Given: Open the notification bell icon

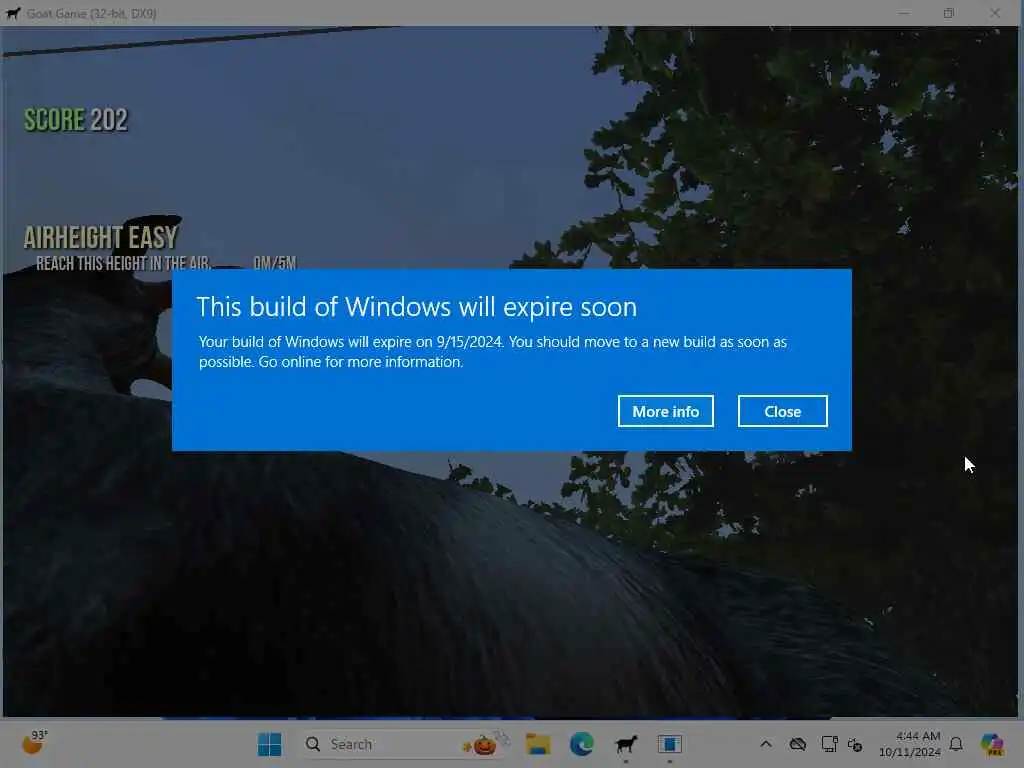Looking at the screenshot, I should [x=956, y=744].
